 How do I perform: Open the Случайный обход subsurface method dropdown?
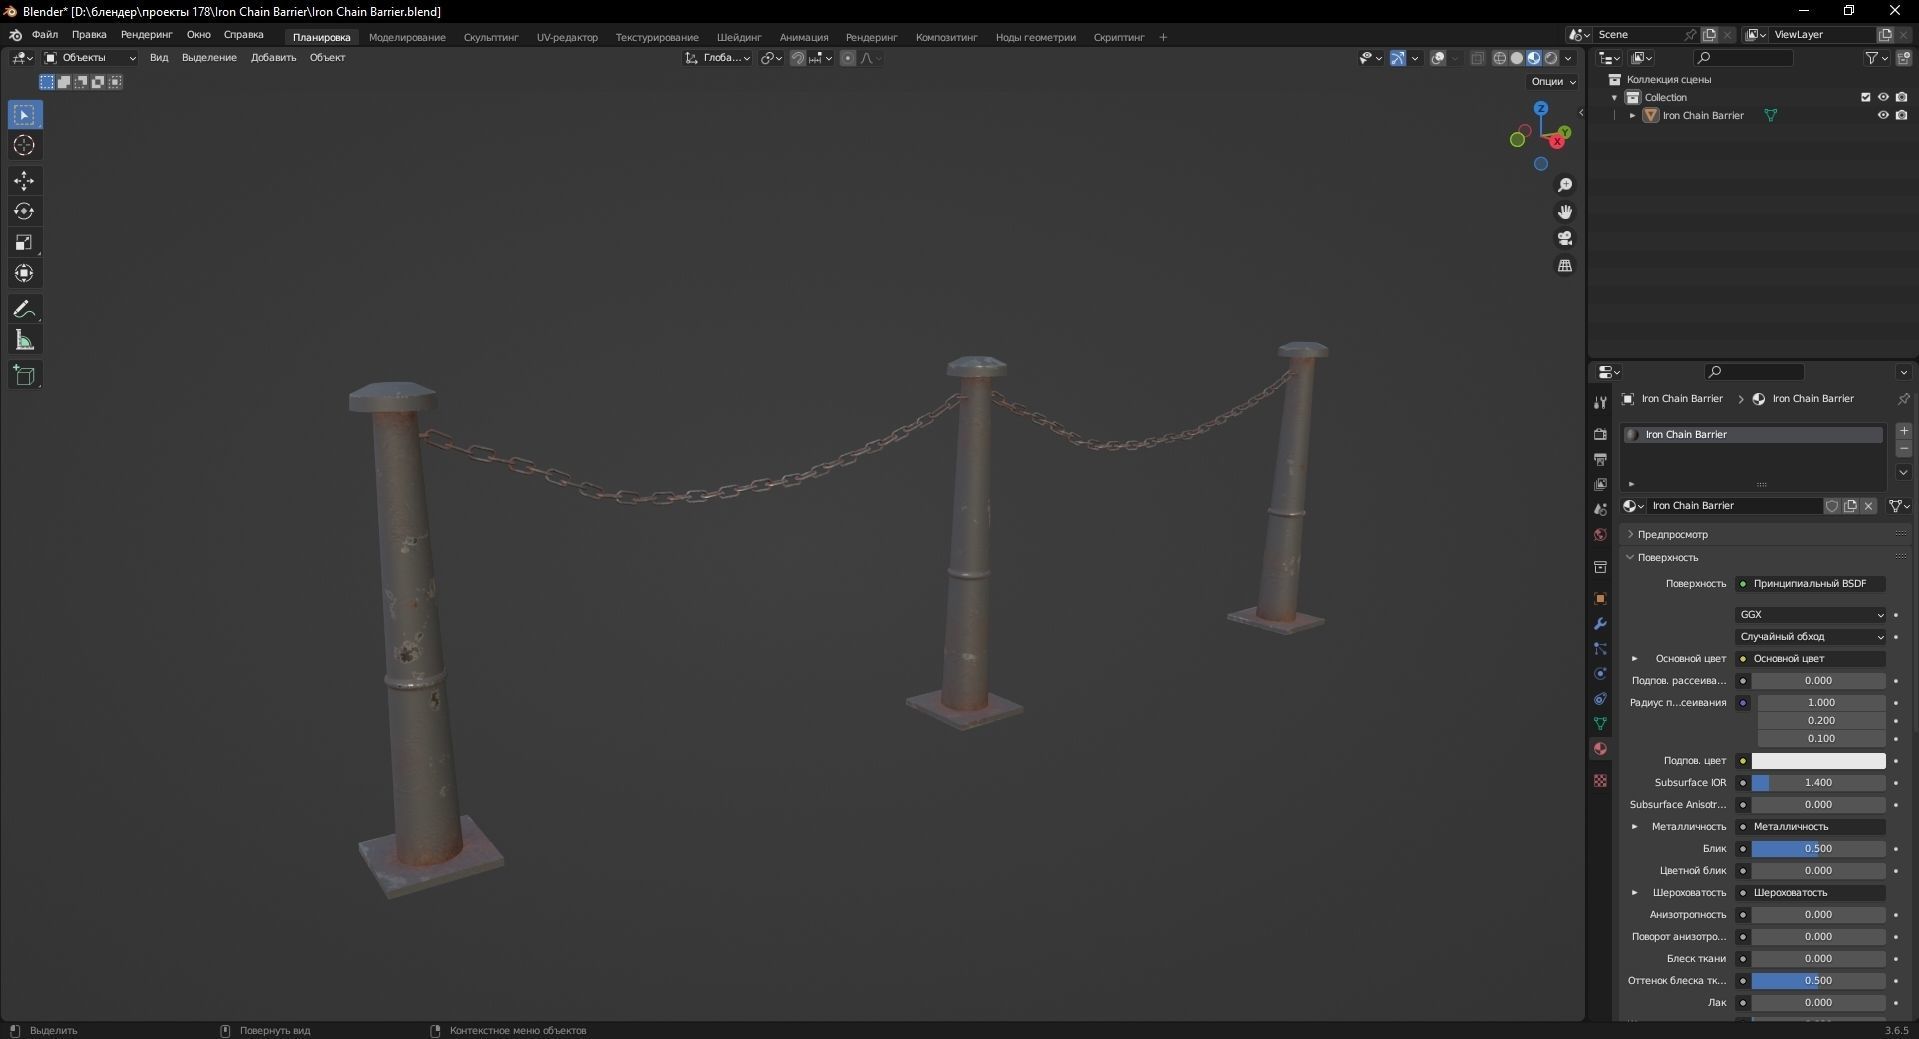[1811, 637]
